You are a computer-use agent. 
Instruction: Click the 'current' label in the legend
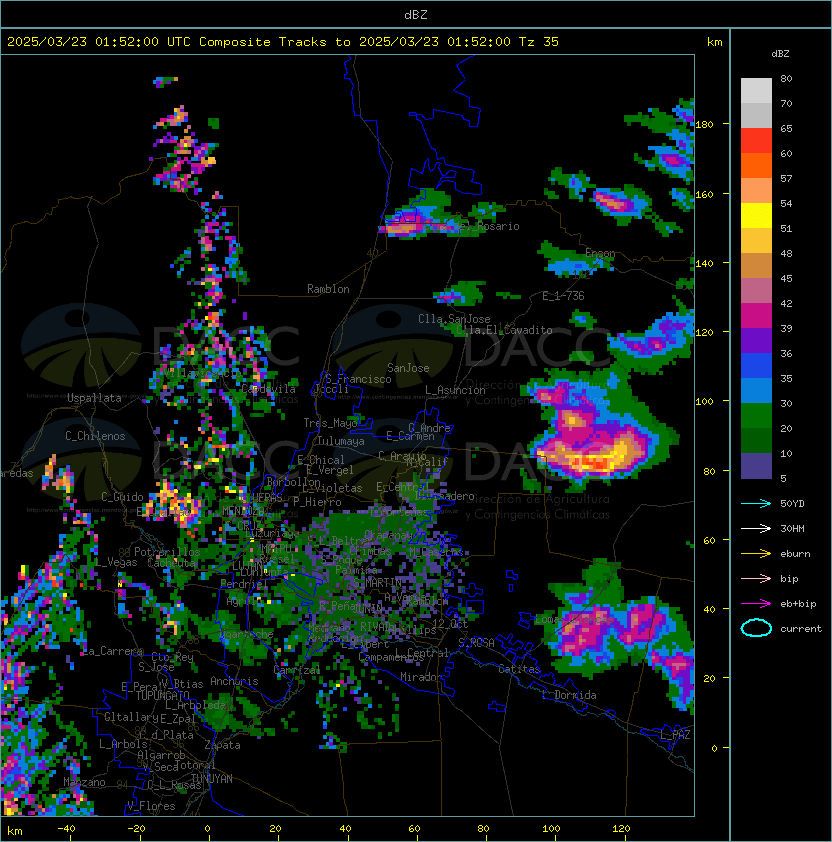(x=801, y=629)
